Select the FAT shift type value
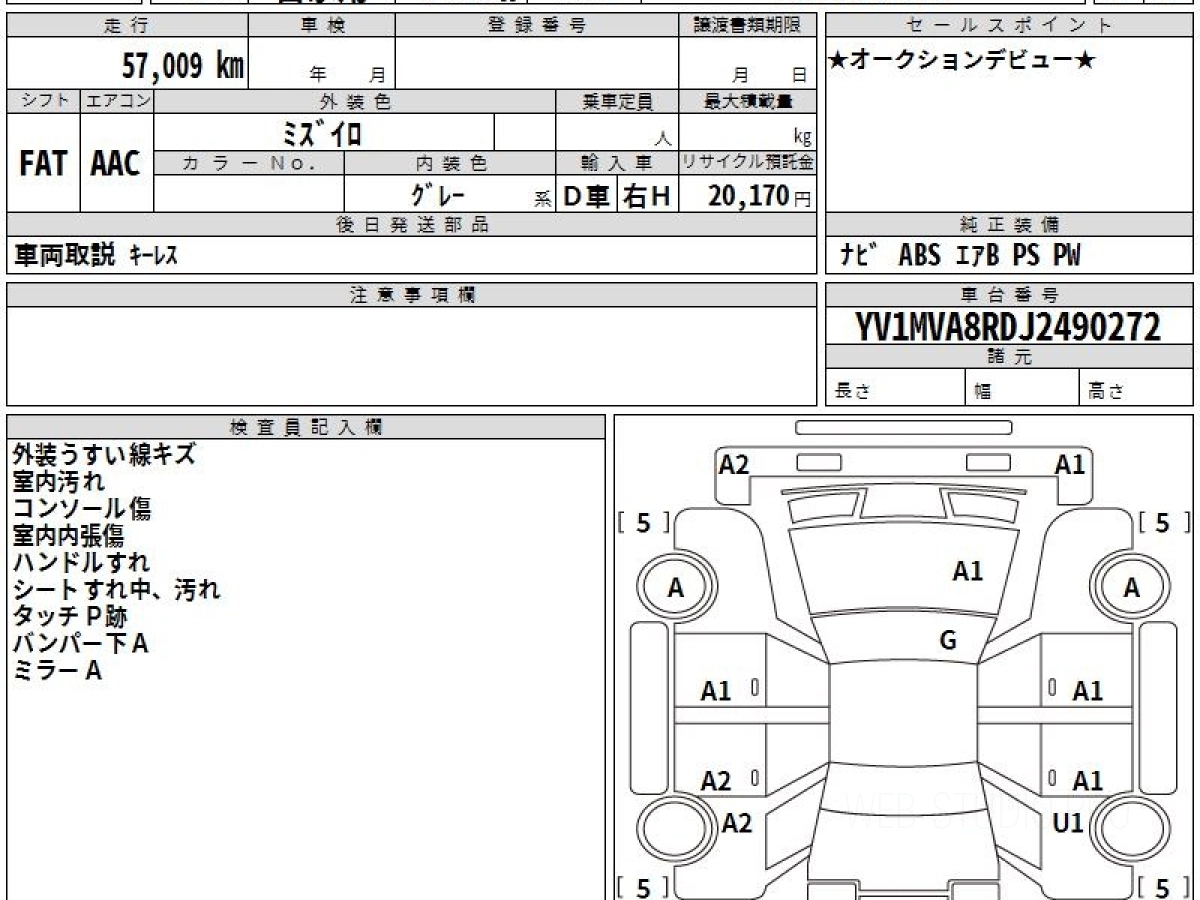Image resolution: width=1200 pixels, height=900 pixels. 43,164
